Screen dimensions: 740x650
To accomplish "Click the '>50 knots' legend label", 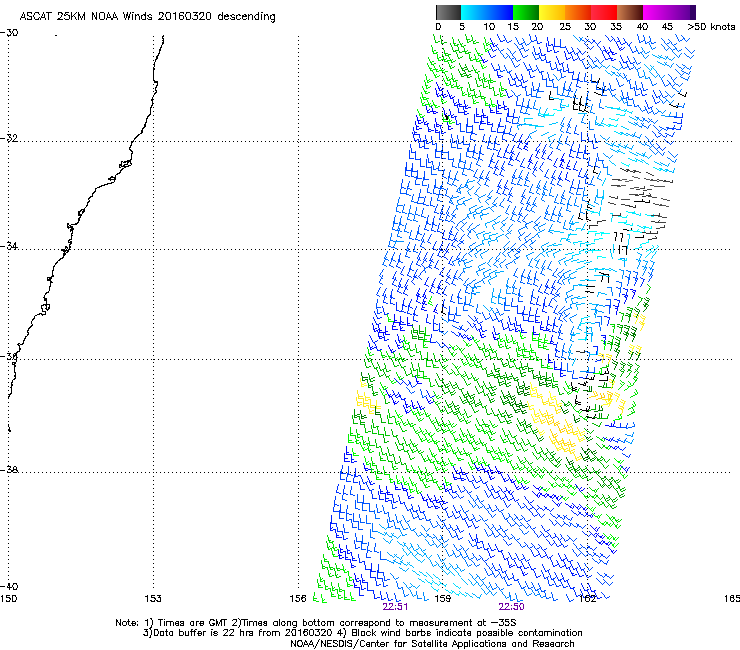I will [711, 27].
